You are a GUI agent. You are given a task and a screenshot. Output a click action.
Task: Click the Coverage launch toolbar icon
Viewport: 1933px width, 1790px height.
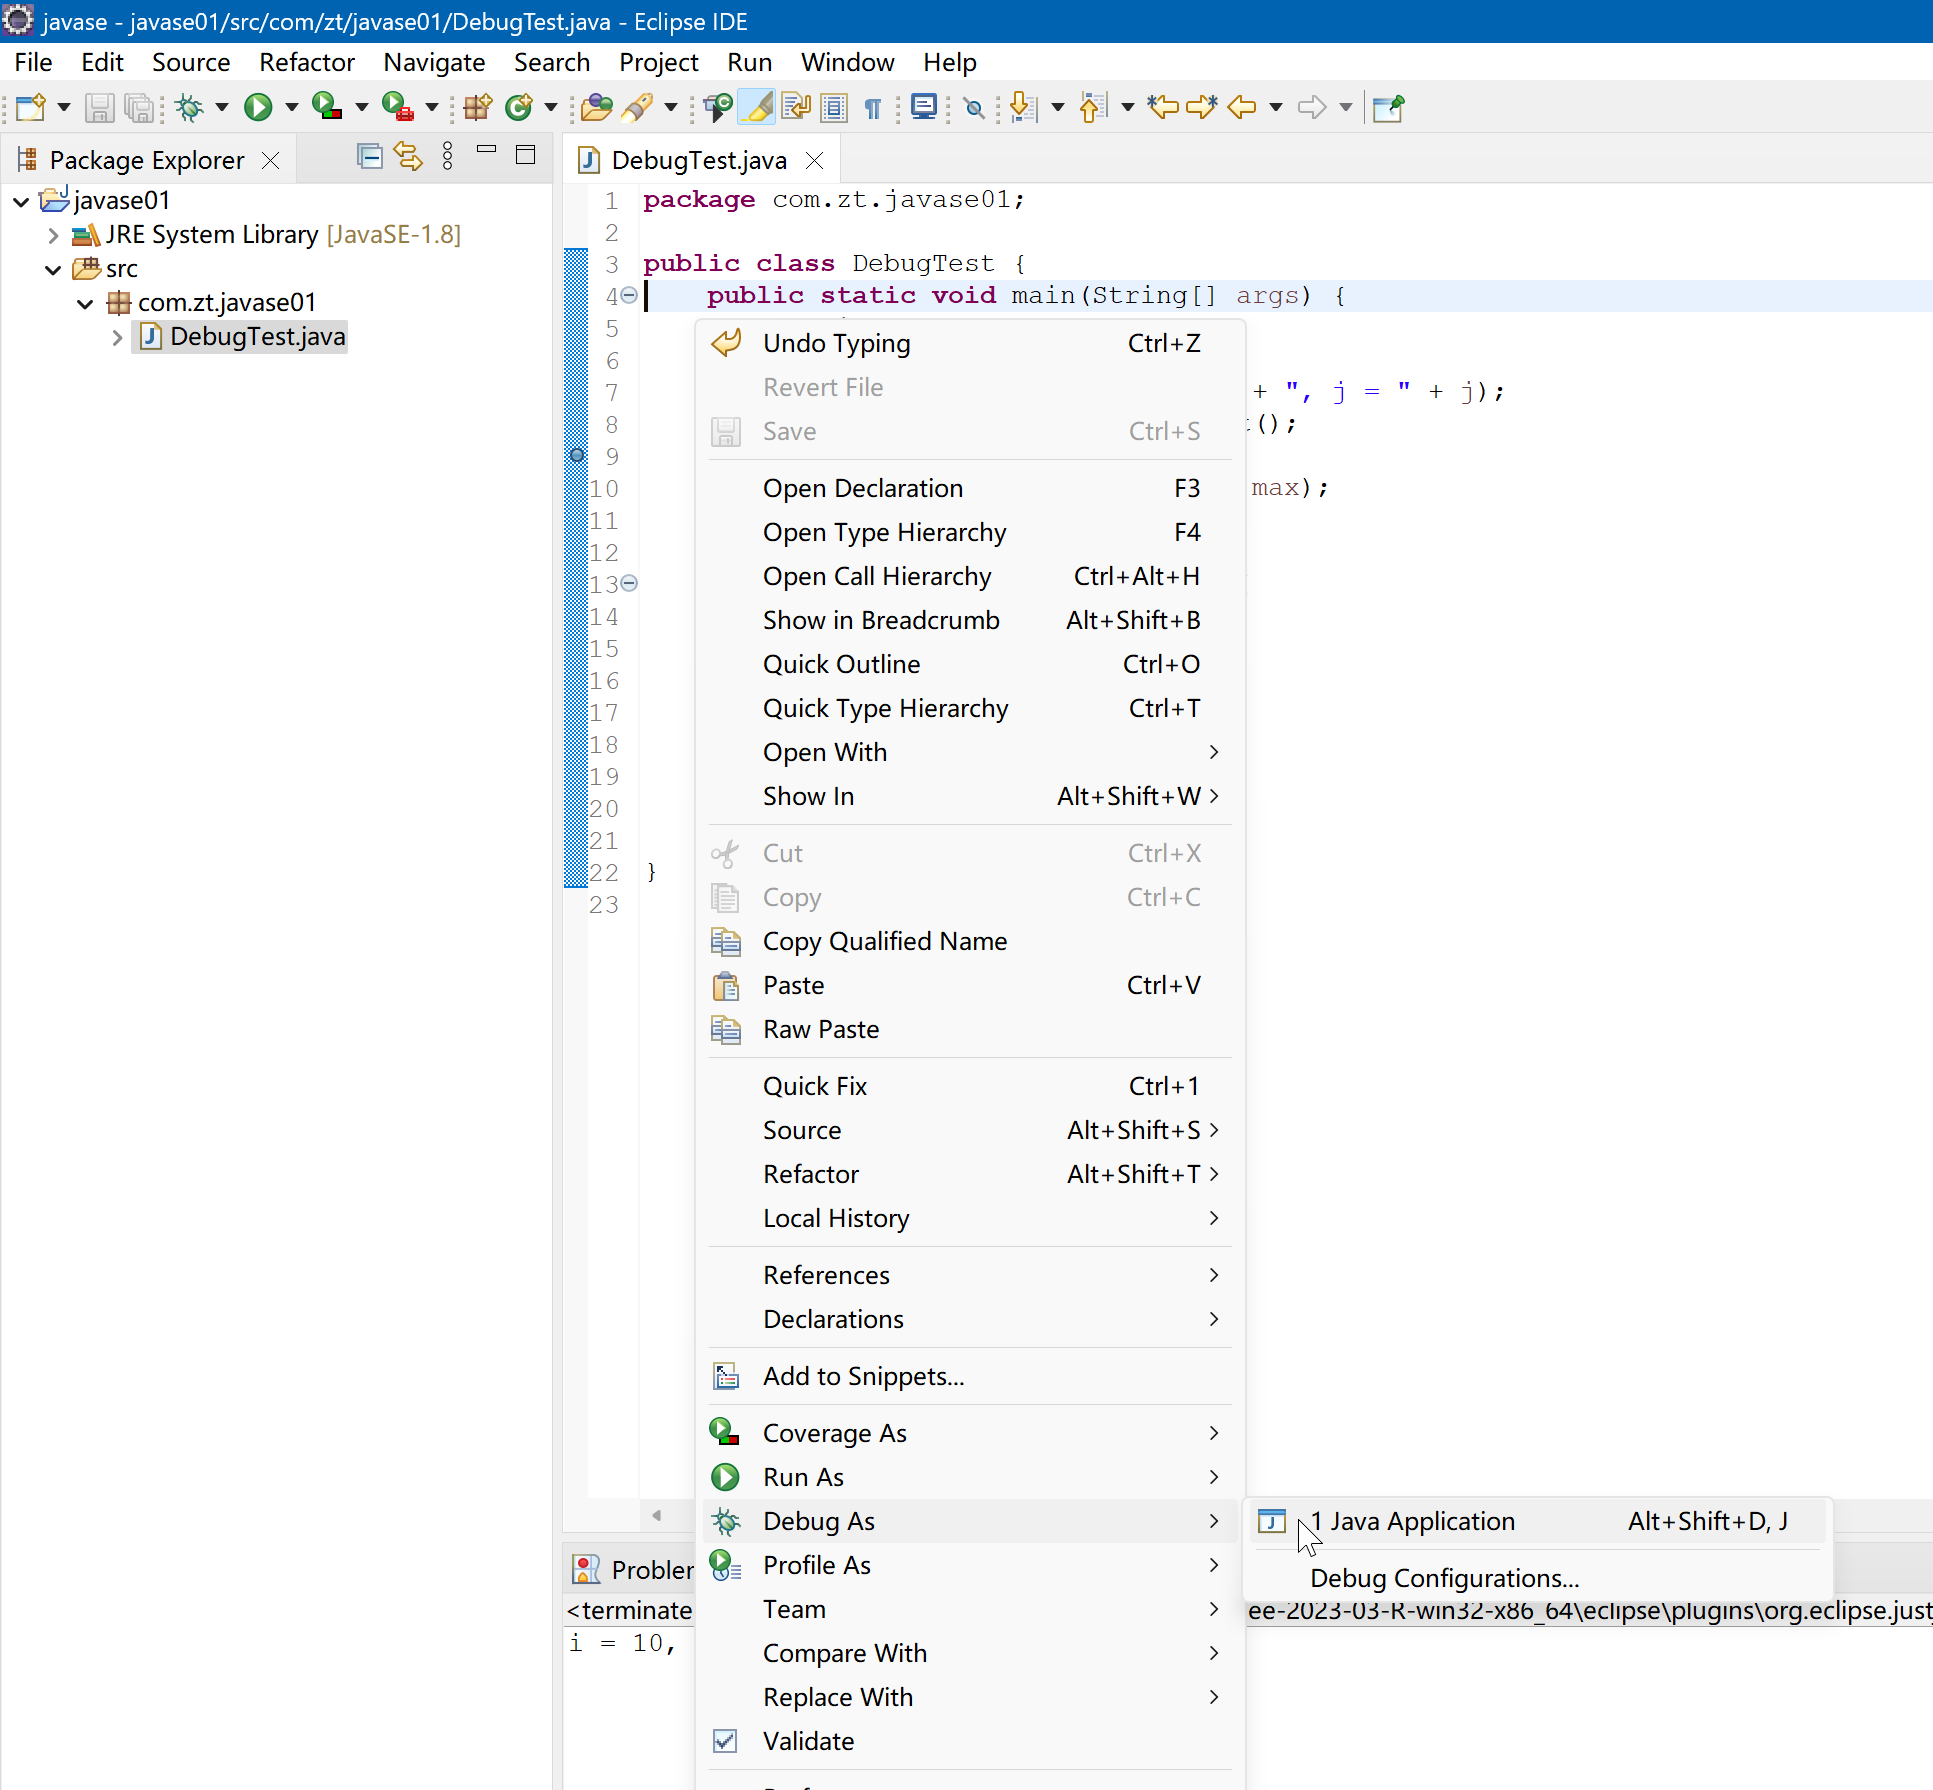(327, 107)
